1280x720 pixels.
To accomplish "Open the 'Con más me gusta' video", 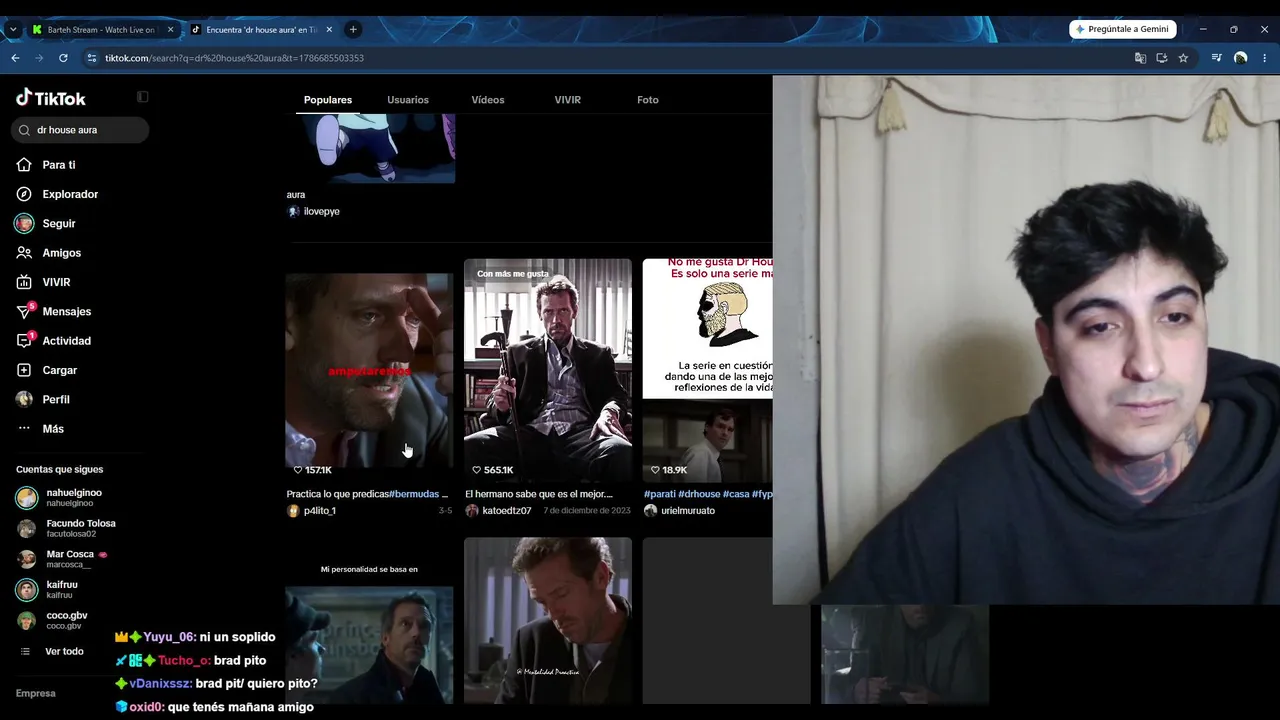I will pos(548,370).
